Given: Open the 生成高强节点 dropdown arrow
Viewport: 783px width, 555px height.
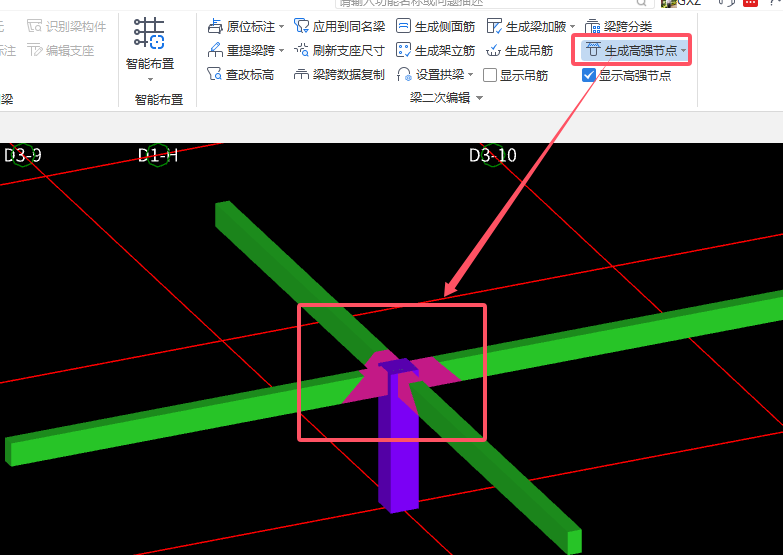Looking at the screenshot, I should point(683,50).
